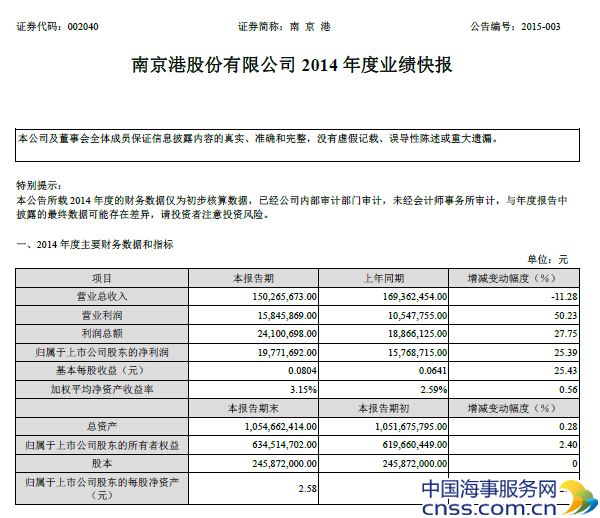Click the title 南京港股份有限公司 2014 年度业绩快报
This screenshot has width=600, height=518.
pyautogui.click(x=292, y=65)
